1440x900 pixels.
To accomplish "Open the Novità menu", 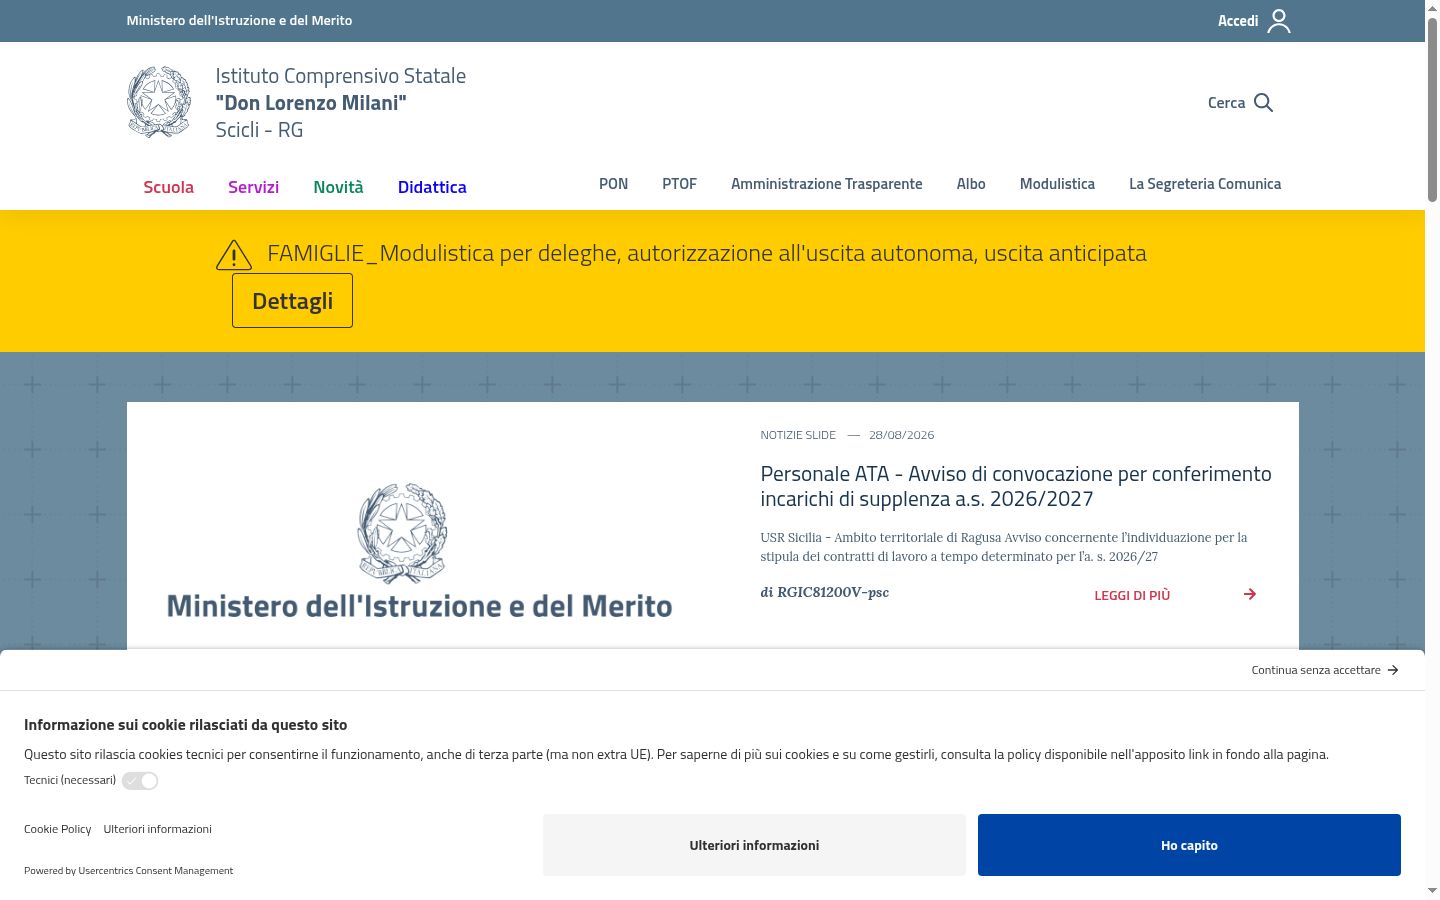I will click(338, 187).
